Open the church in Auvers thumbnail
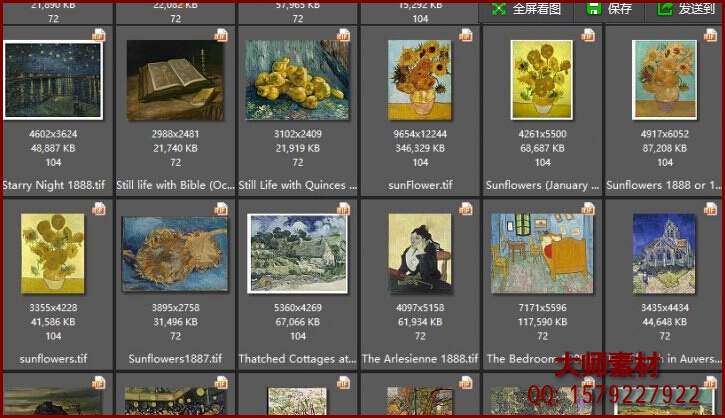The height and width of the screenshot is (418, 725). (x=664, y=253)
